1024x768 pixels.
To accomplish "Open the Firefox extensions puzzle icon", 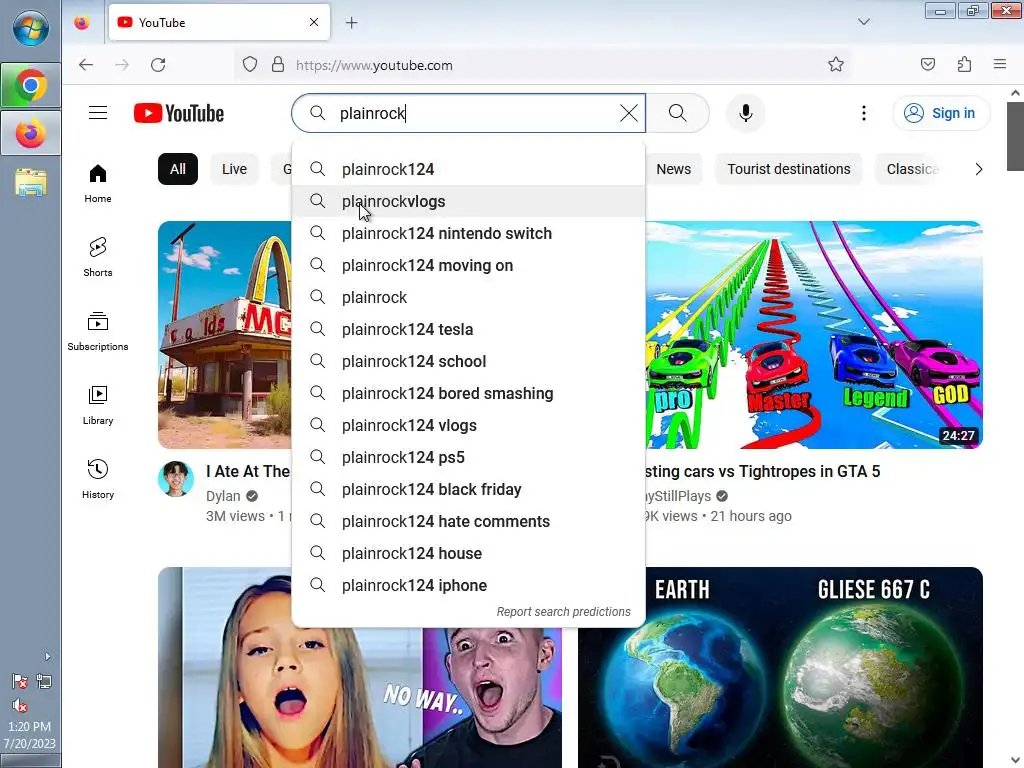I will [964, 64].
